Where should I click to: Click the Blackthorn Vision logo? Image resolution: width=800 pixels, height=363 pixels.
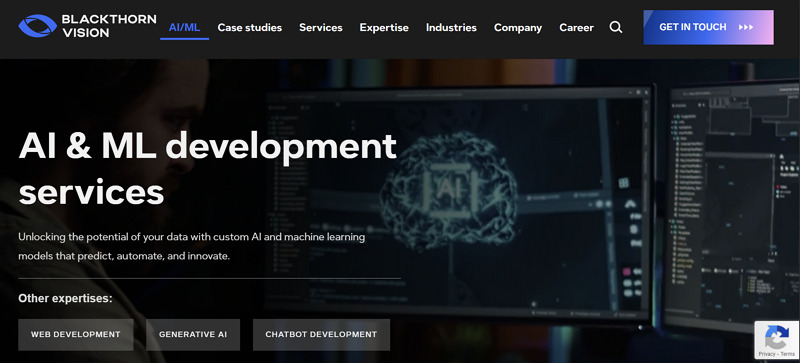87,26
